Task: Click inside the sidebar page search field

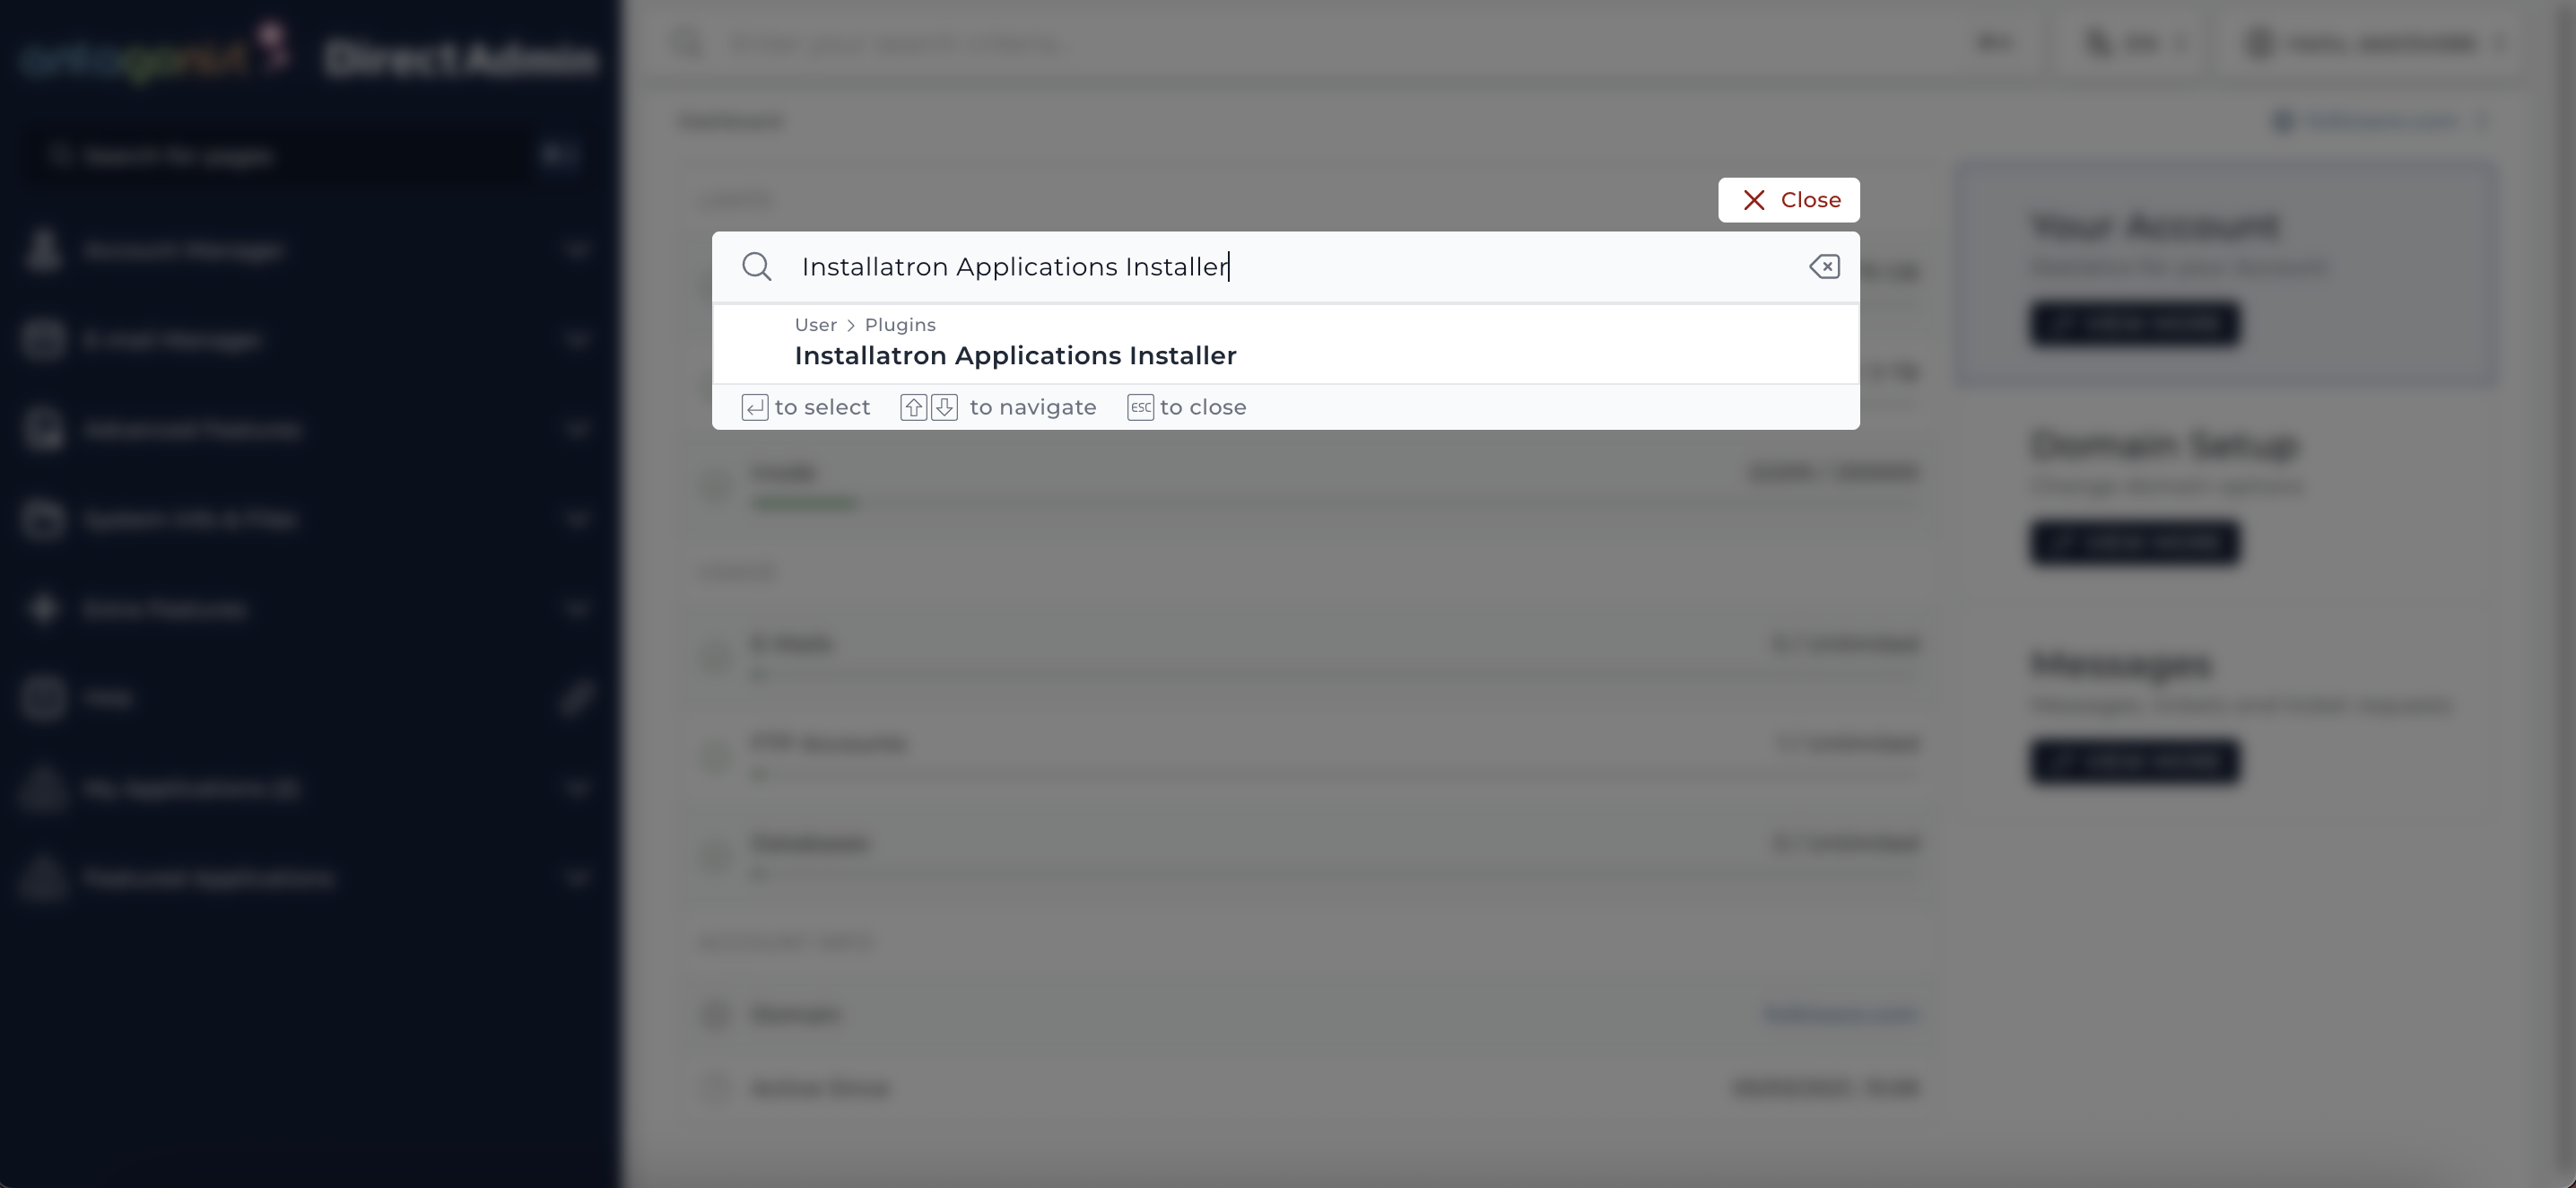Action: pyautogui.click(x=280, y=156)
